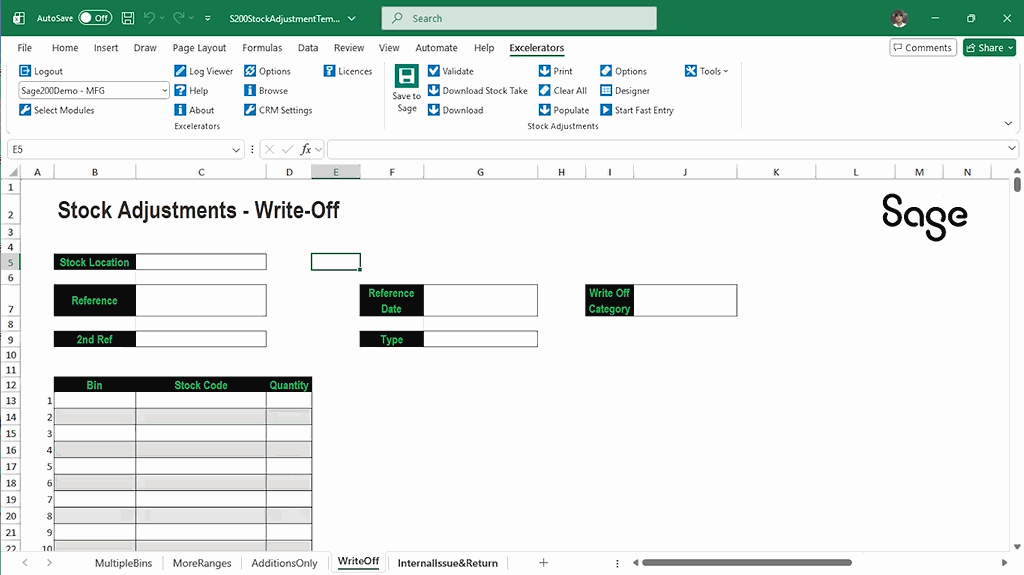Click the Redo icon
This screenshot has width=1024, height=575.
178,18
